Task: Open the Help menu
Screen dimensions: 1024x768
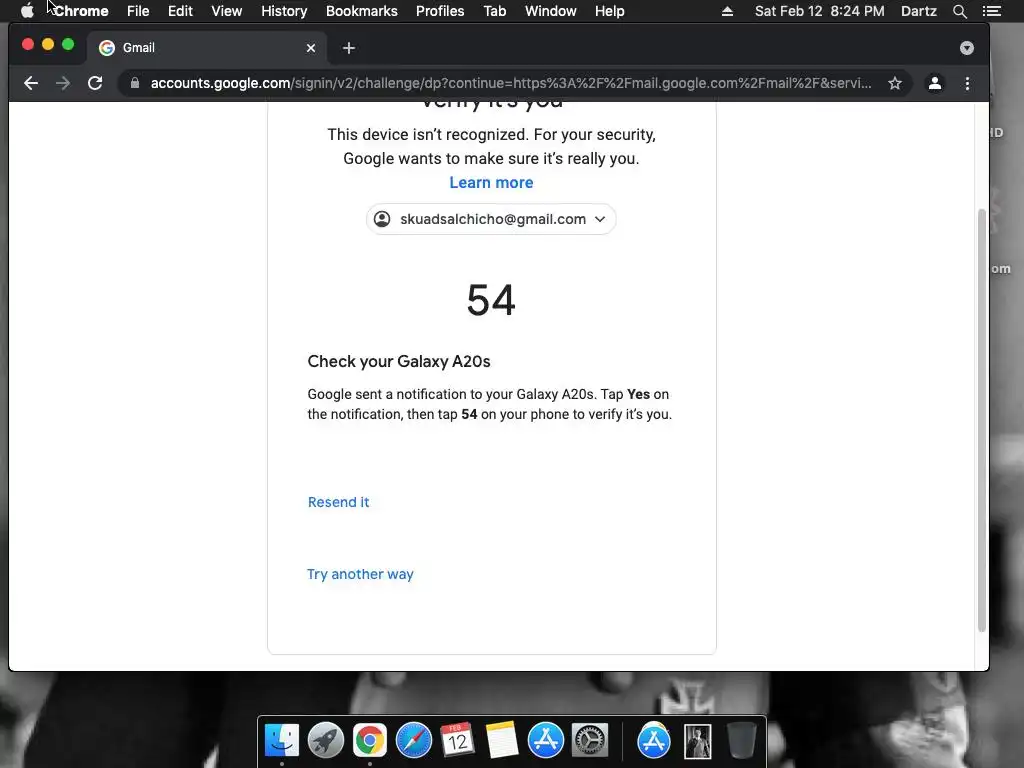Action: 609,11
